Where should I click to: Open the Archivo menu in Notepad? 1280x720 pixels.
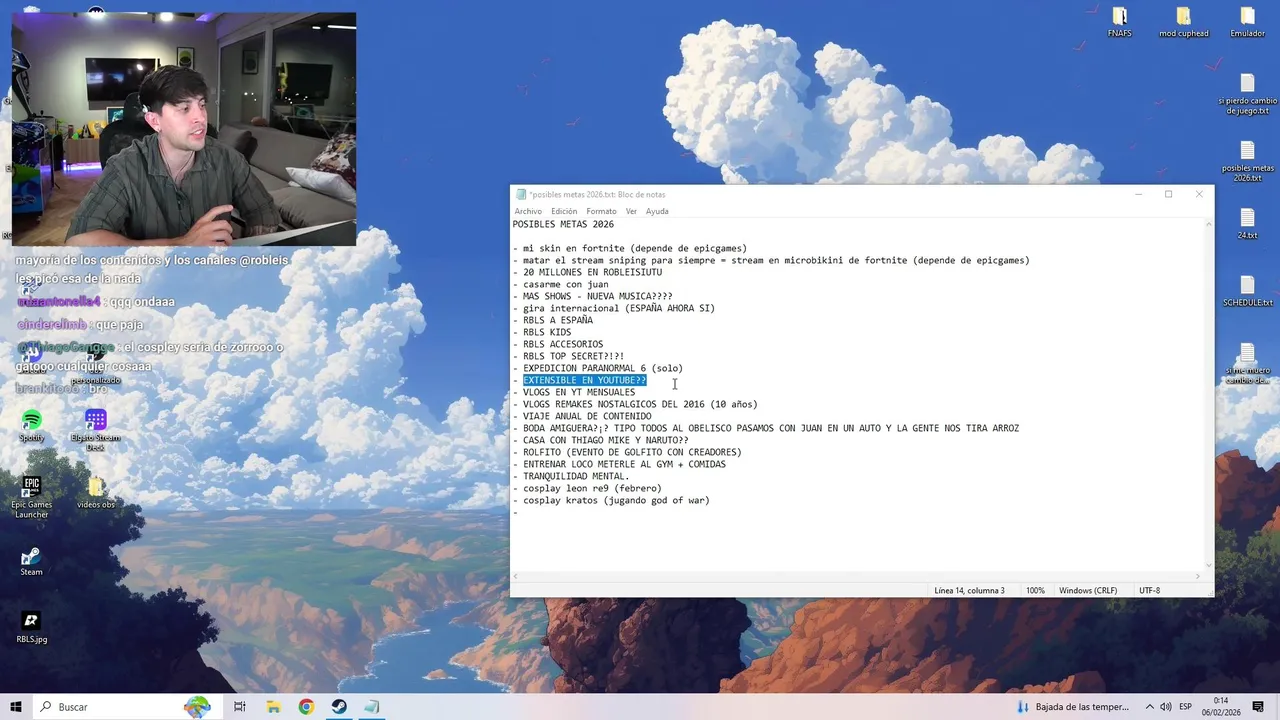528,211
